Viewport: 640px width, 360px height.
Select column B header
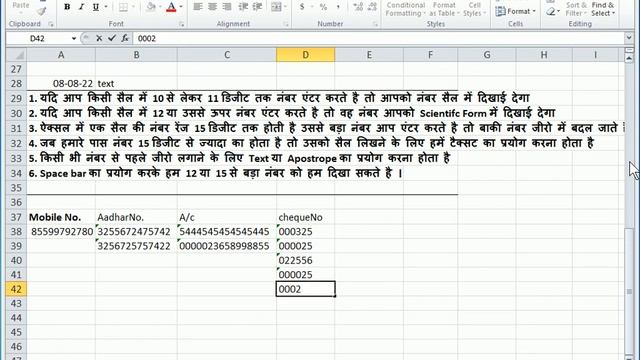(136, 55)
